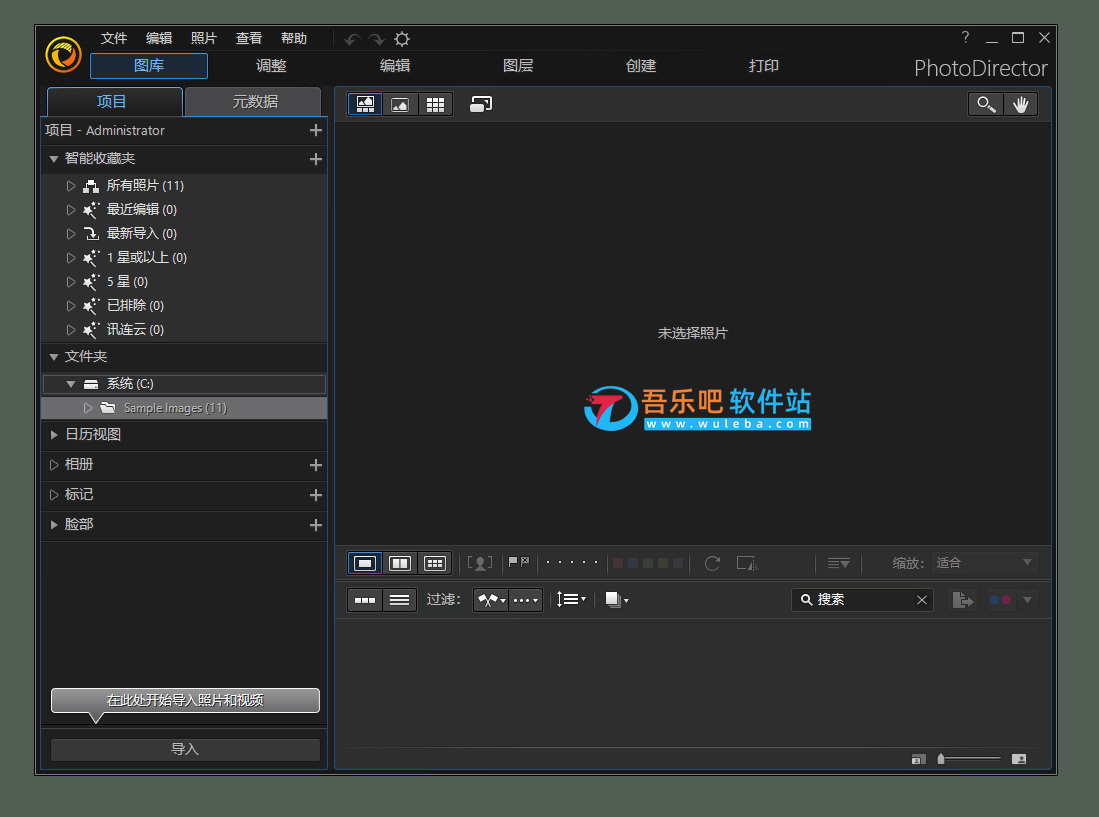Clear search with X icon

[922, 600]
